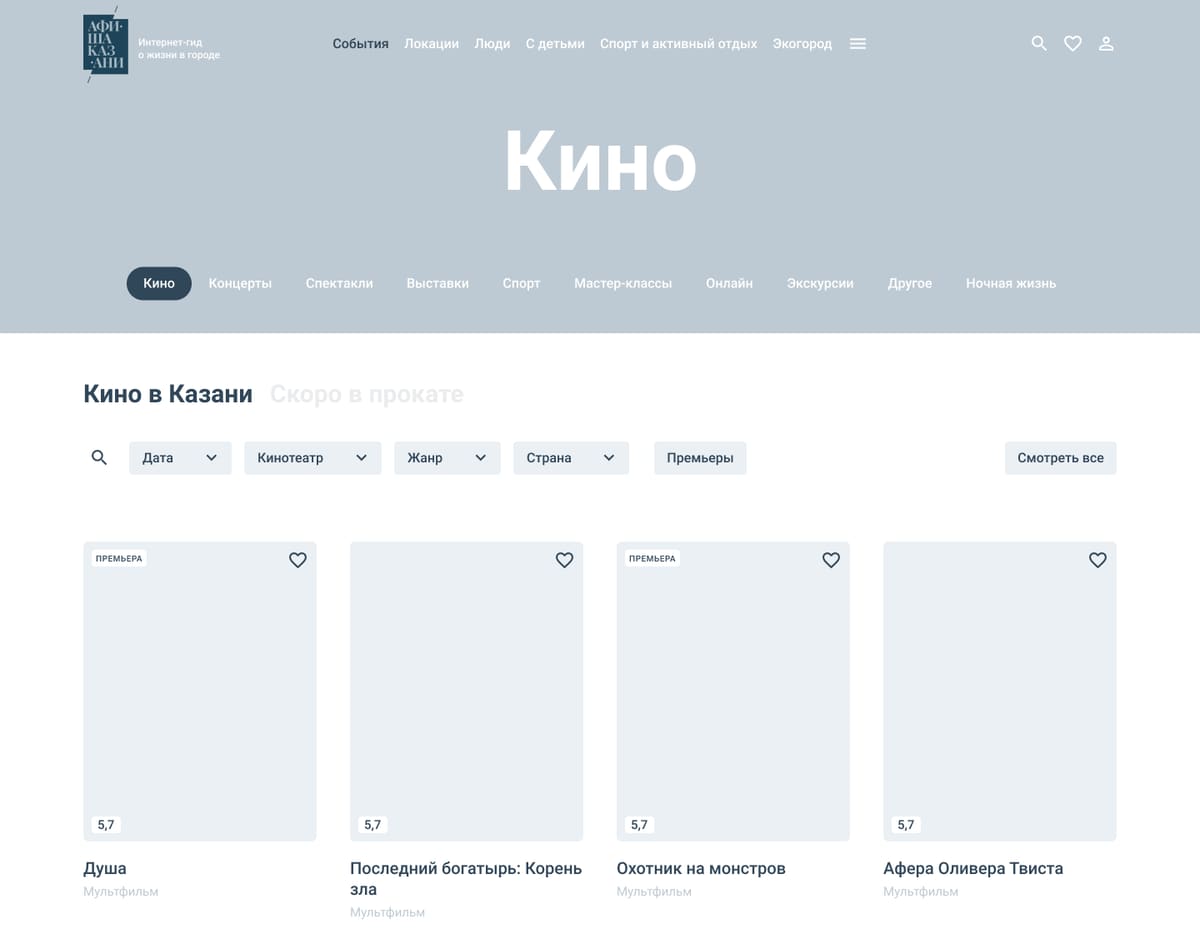1200x933 pixels.
Task: Click ПРЕМЬЕРА badge on Охотник на монстров poster
Action: point(652,559)
